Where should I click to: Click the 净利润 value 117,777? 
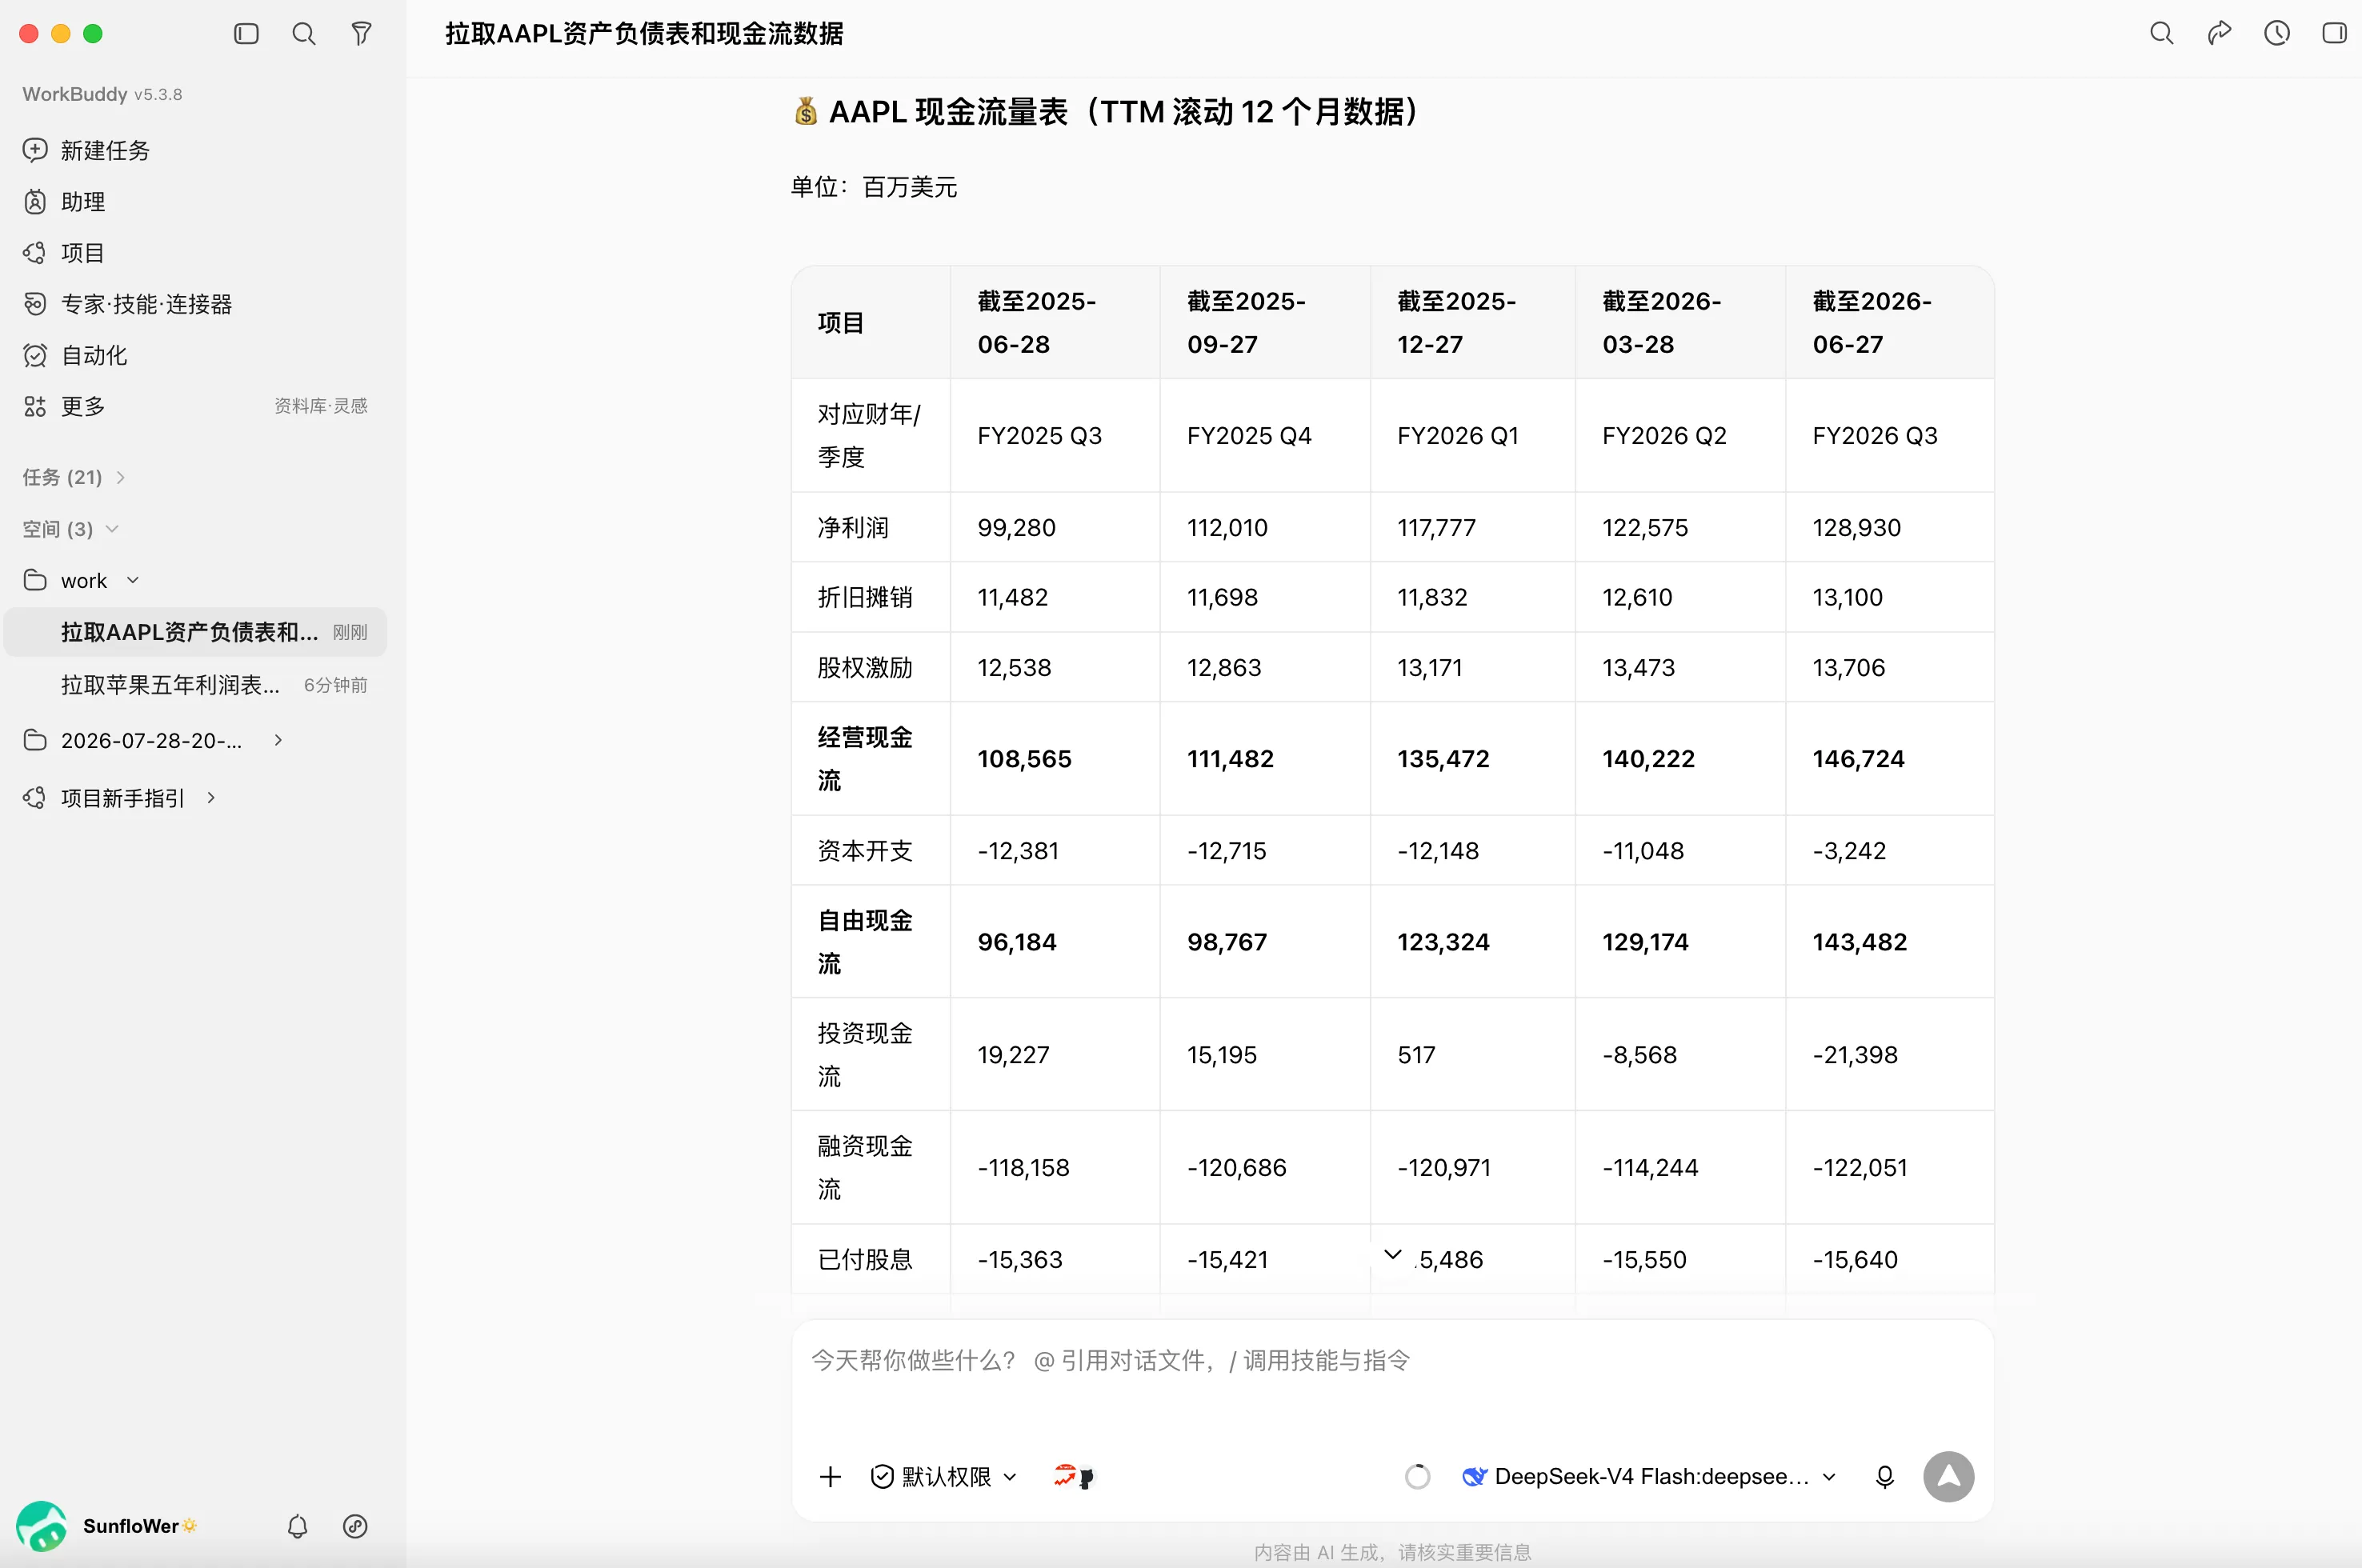(1436, 528)
